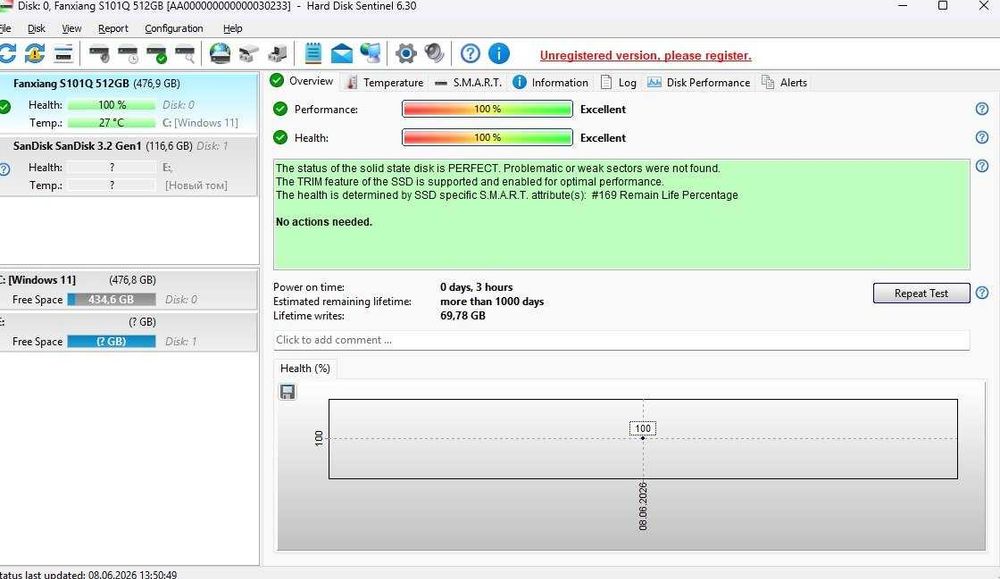Click the globe-with-monitor network icon
1000x579 pixels.
[371, 54]
